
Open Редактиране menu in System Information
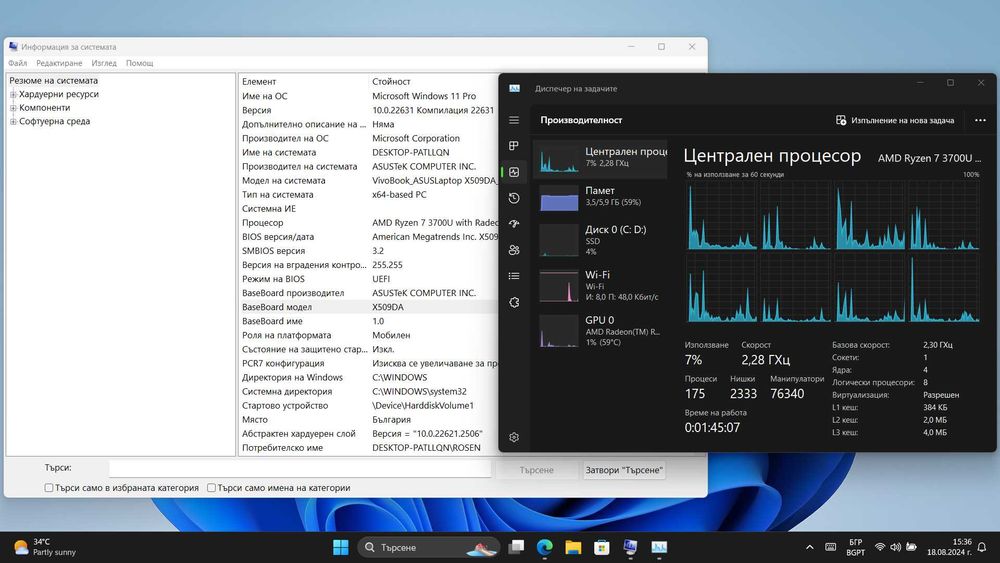click(x=59, y=63)
